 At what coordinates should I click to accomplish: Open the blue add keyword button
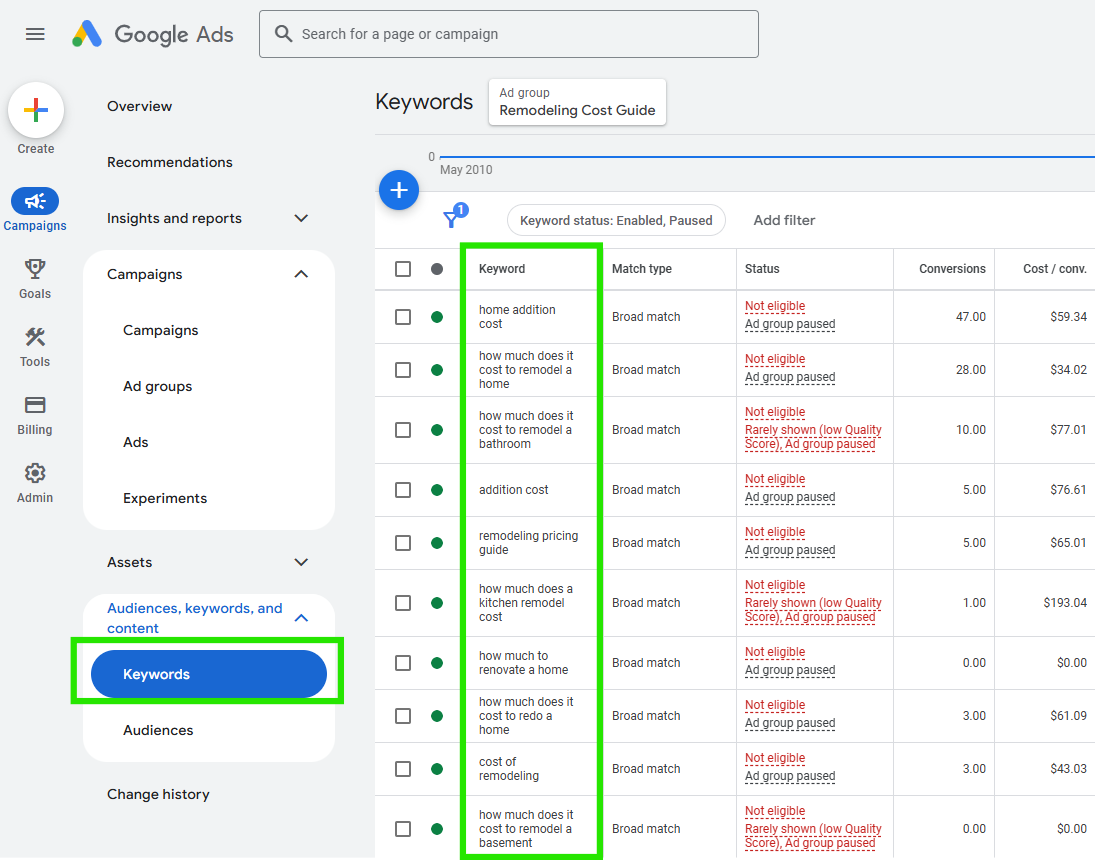coord(399,190)
